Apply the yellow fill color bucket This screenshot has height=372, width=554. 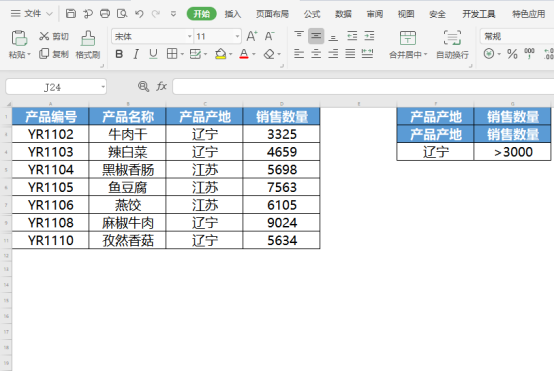[220, 54]
